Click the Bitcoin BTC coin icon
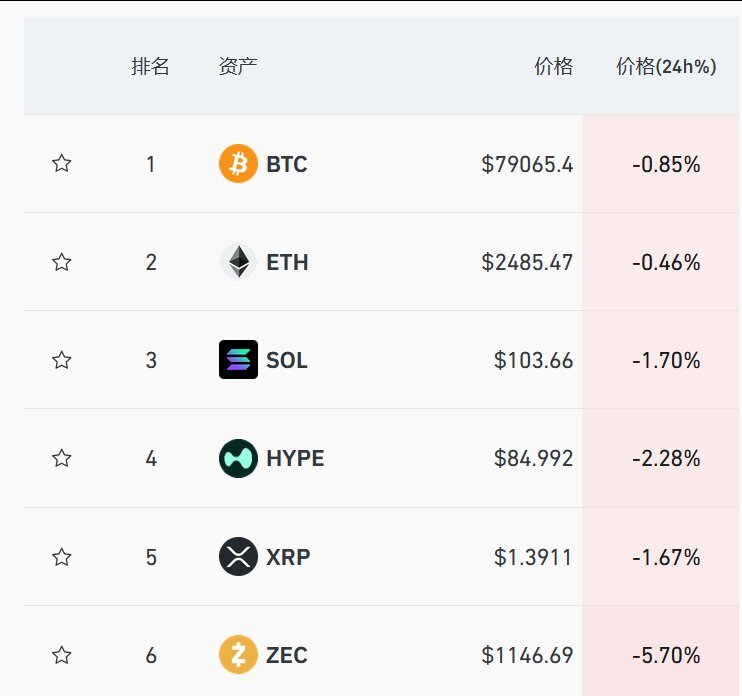742x696 pixels. tap(238, 164)
